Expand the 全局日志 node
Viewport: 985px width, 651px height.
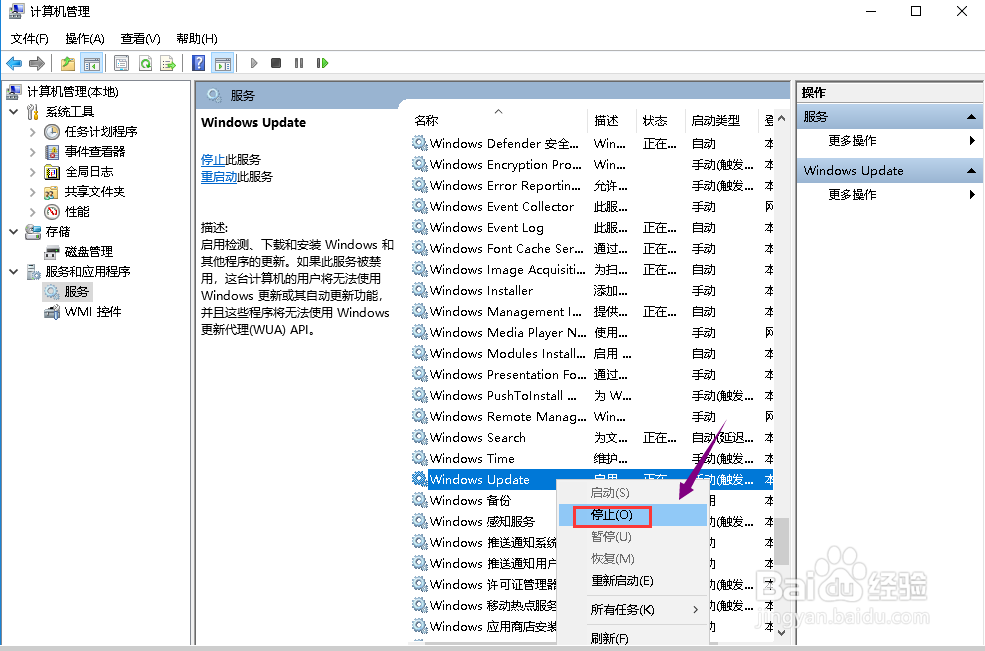33,172
